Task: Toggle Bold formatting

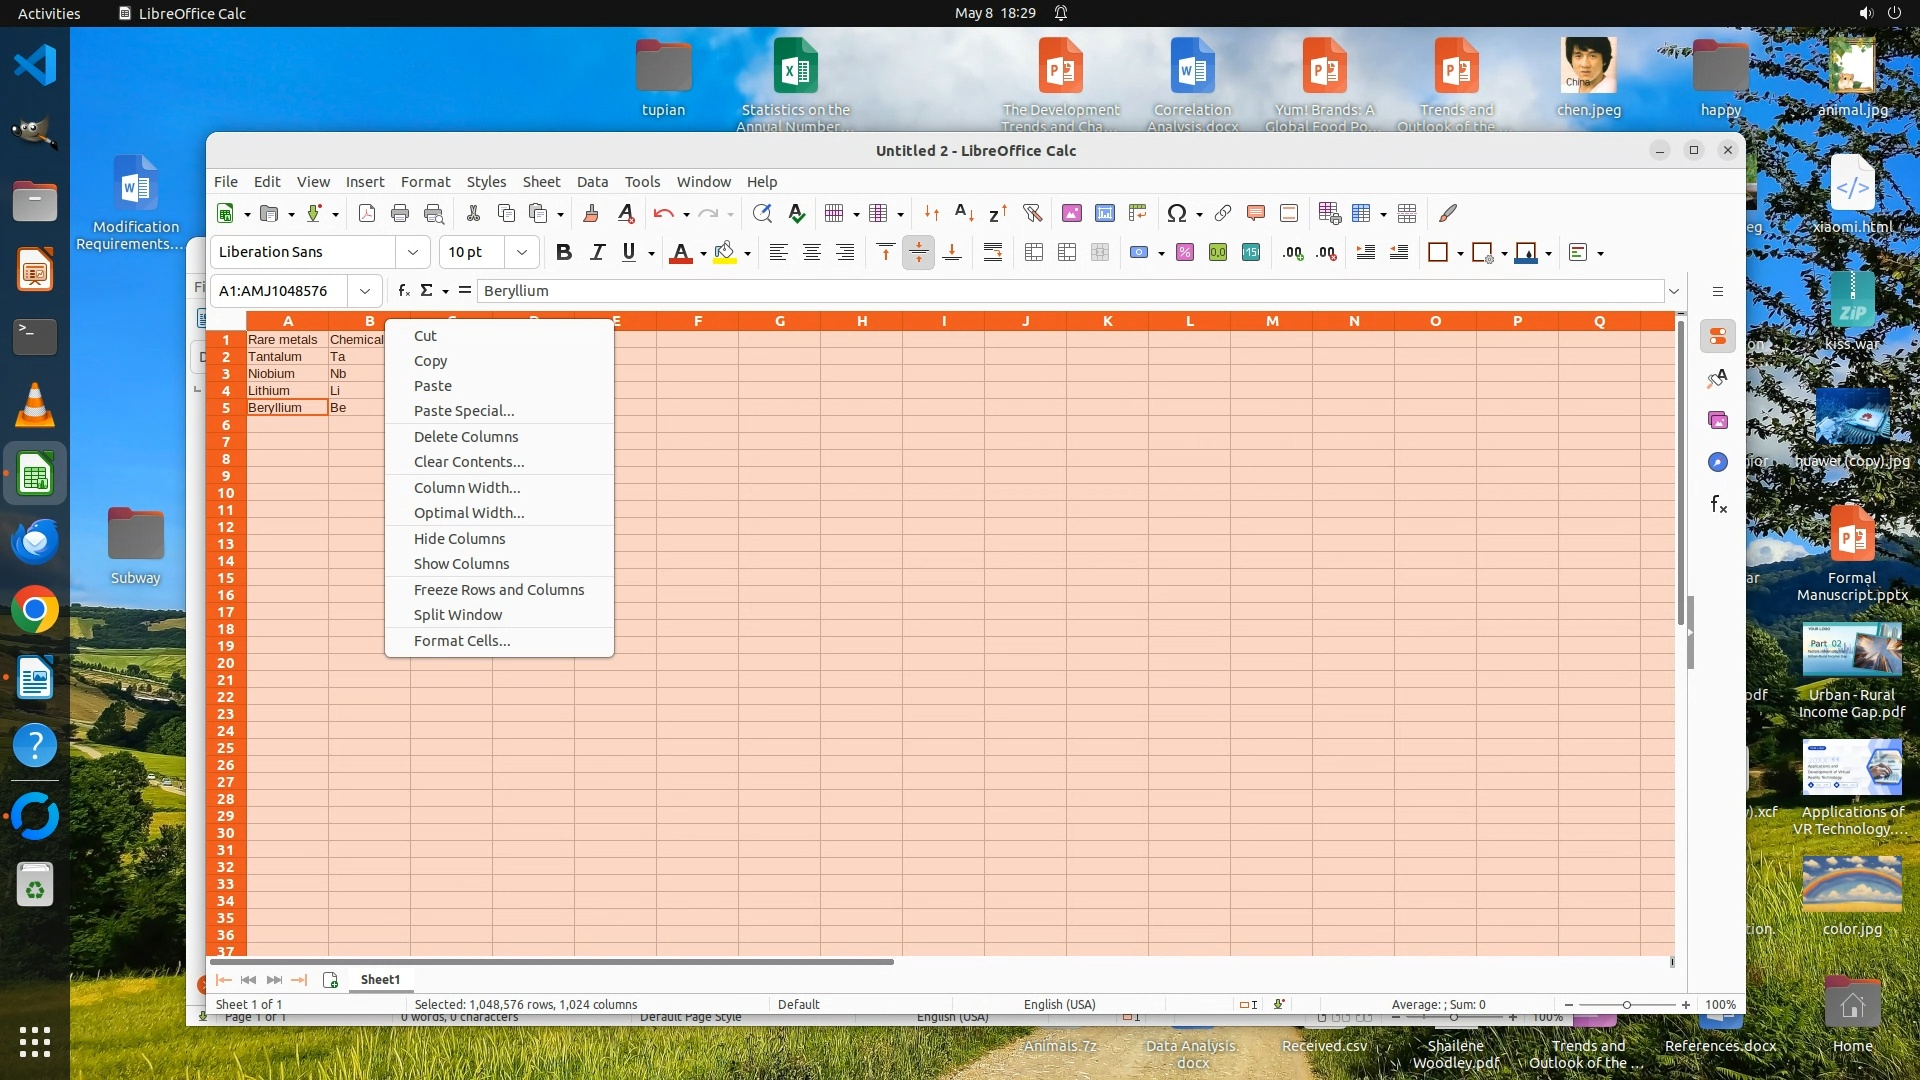Action: point(564,253)
